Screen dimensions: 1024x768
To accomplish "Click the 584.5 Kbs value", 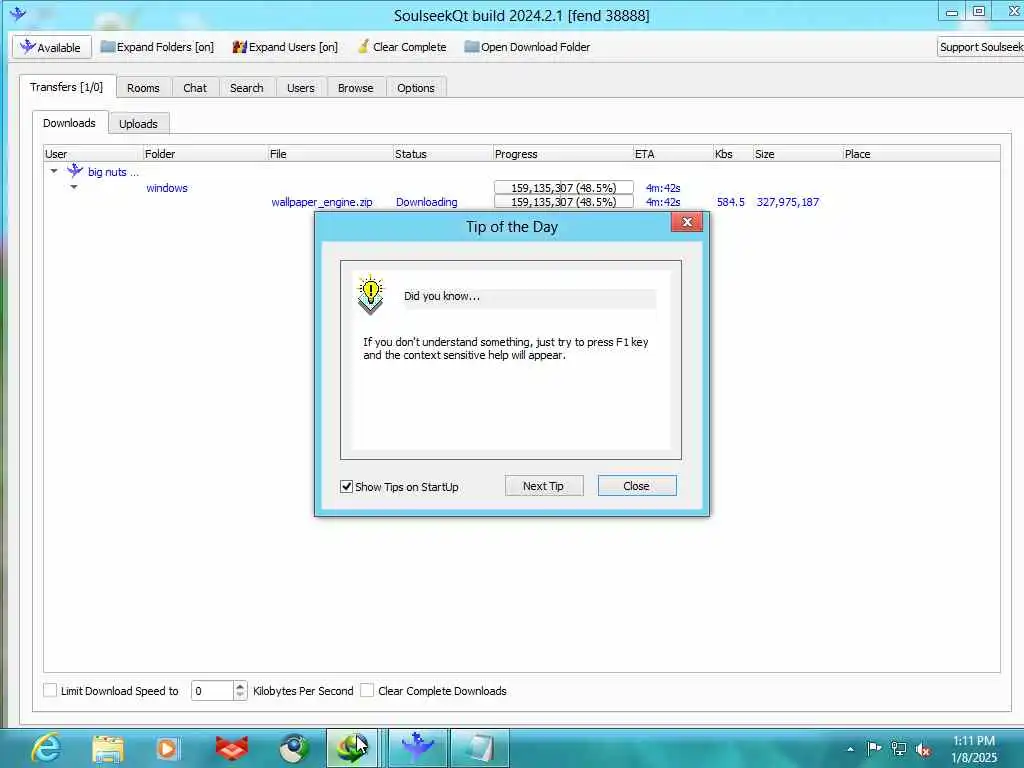I will click(x=730, y=202).
